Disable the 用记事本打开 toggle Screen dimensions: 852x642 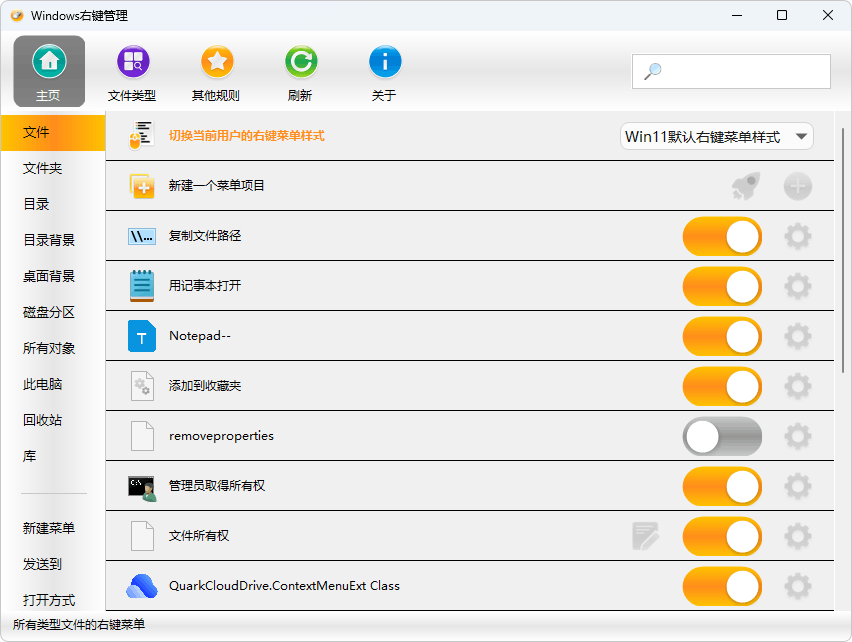tap(722, 286)
